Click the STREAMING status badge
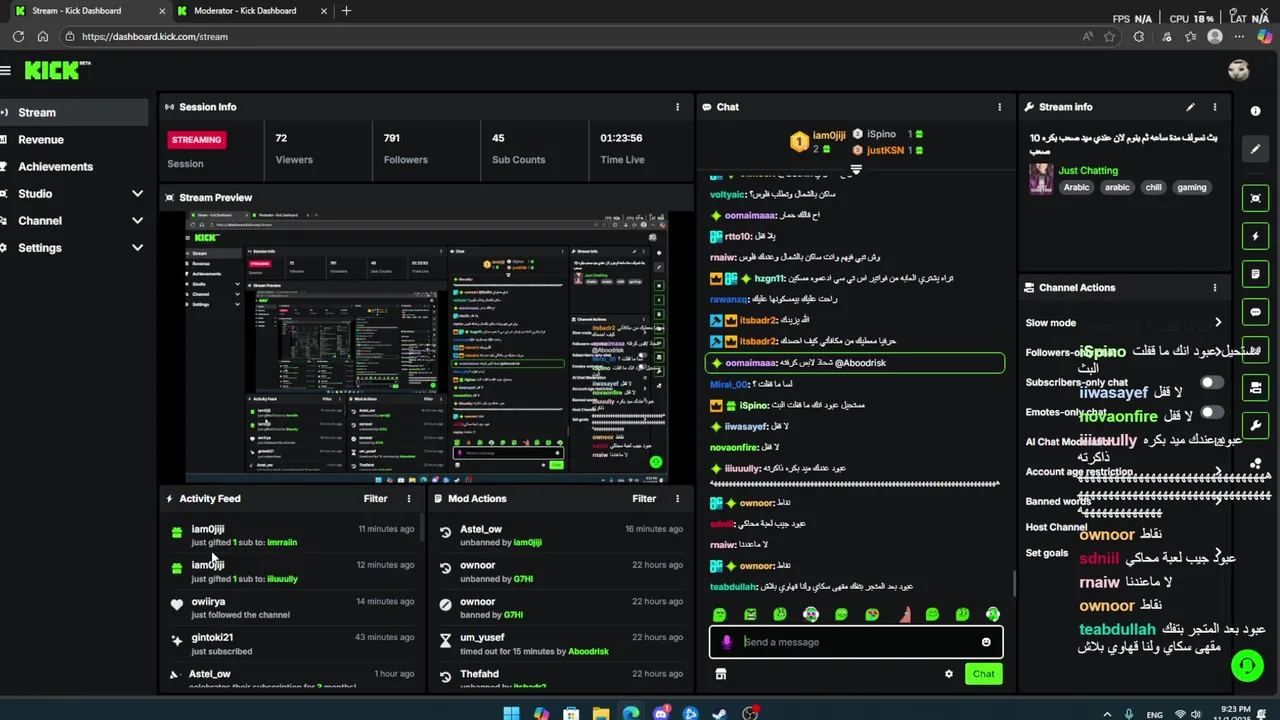 196,140
